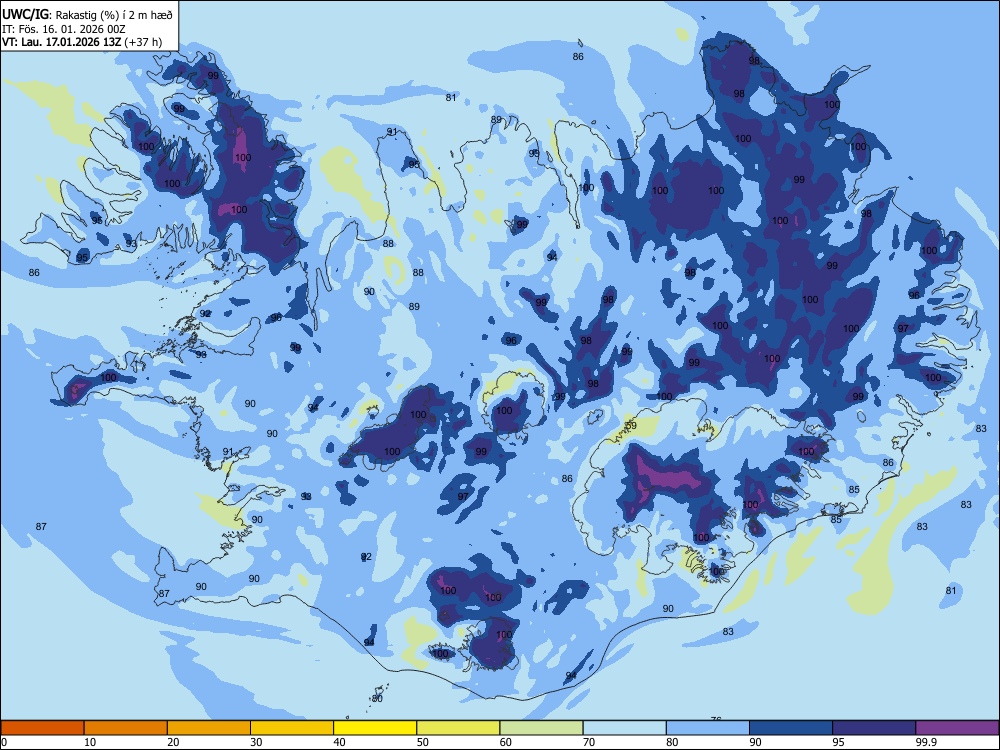Click the purple above-99.9 legend swatch

point(957,728)
